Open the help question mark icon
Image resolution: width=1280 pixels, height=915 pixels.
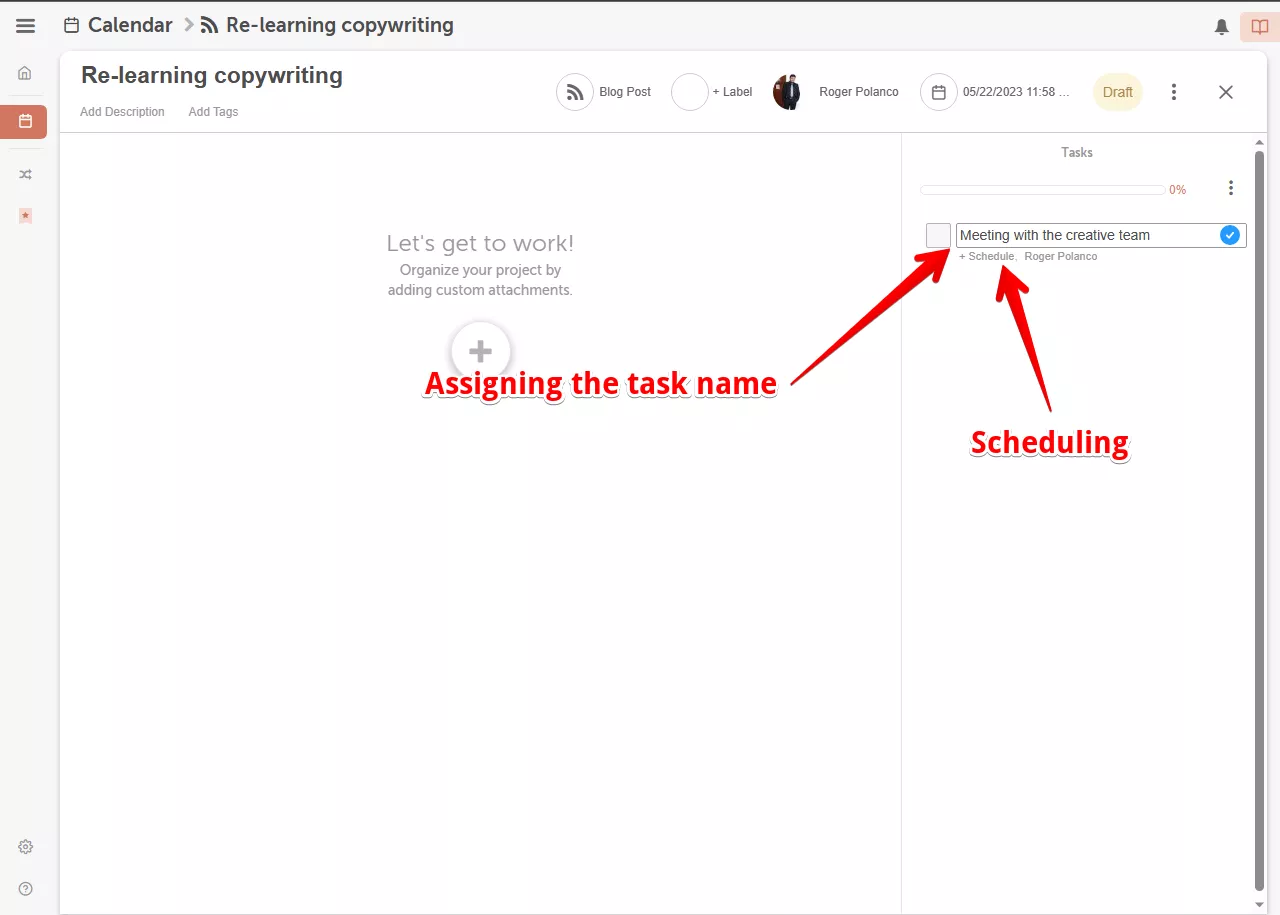[25, 889]
